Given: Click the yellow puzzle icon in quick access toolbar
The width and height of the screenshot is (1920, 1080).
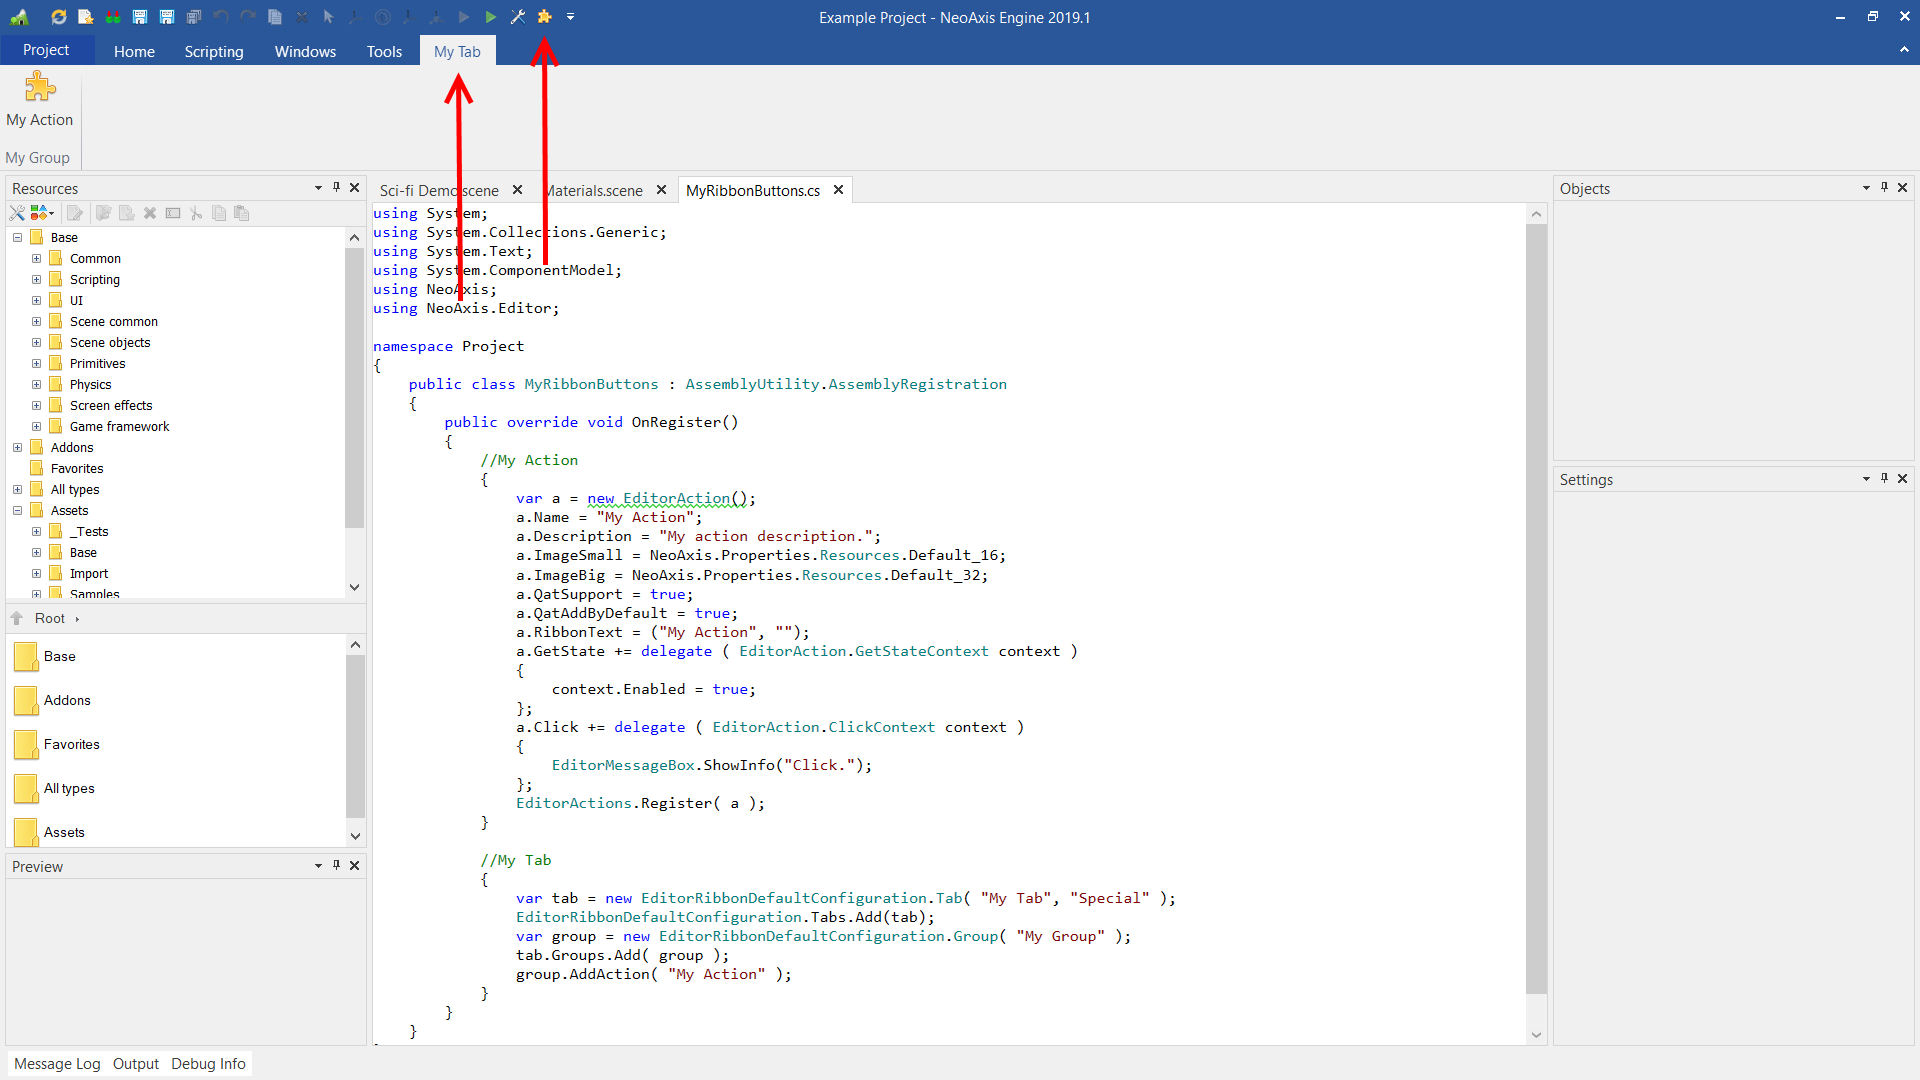Looking at the screenshot, I should 545,17.
